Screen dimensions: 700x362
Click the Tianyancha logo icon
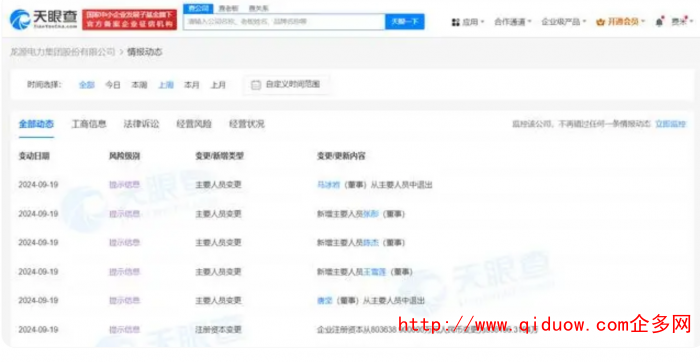point(20,20)
